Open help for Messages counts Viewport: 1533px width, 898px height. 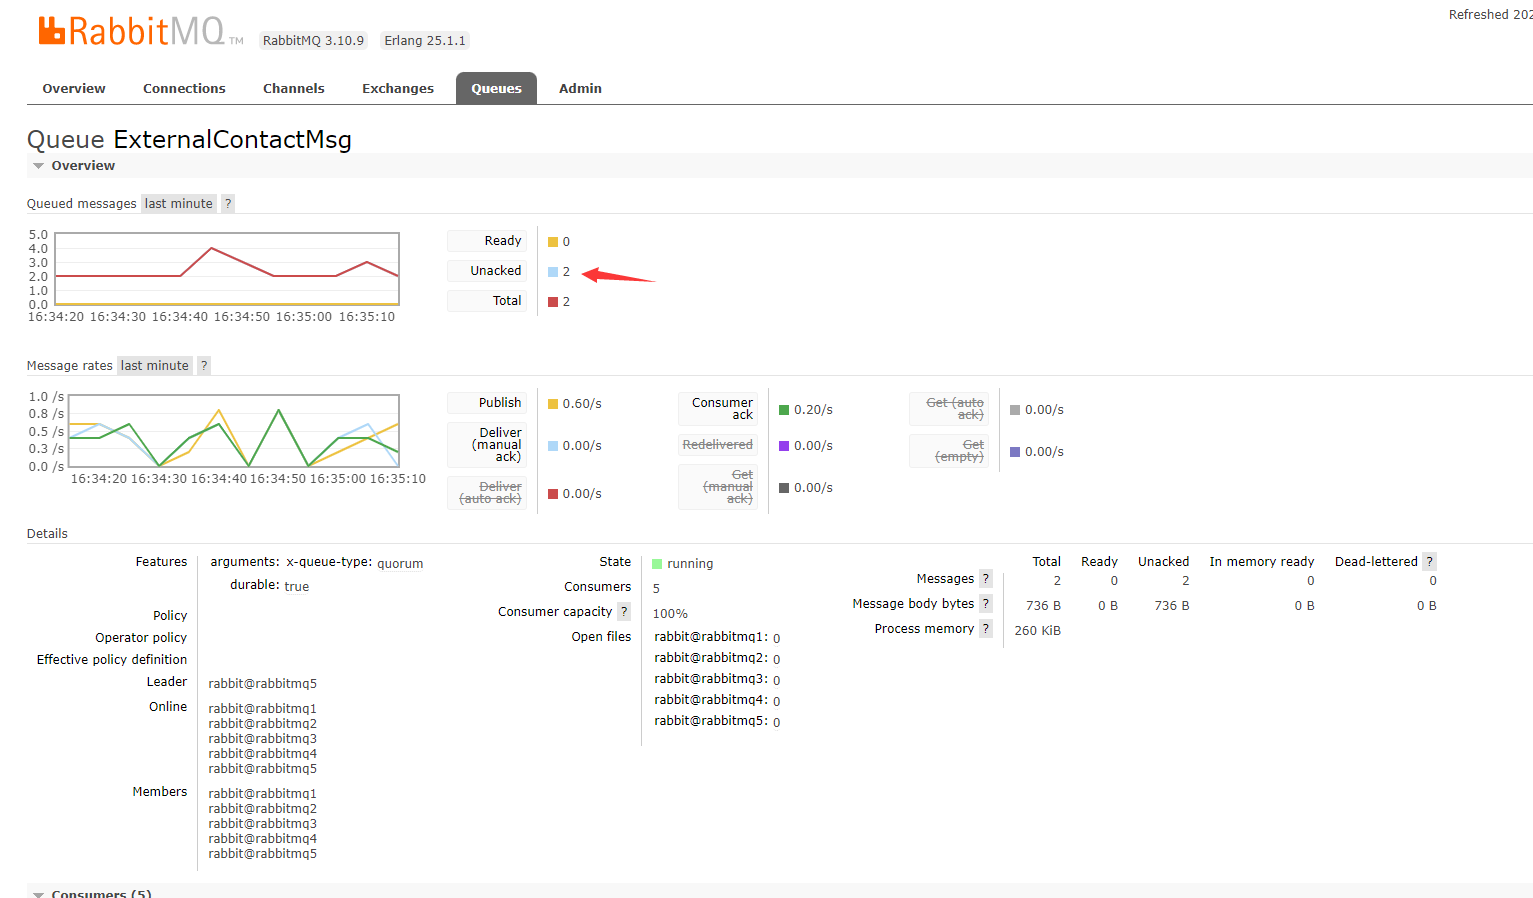pyautogui.click(x=986, y=578)
